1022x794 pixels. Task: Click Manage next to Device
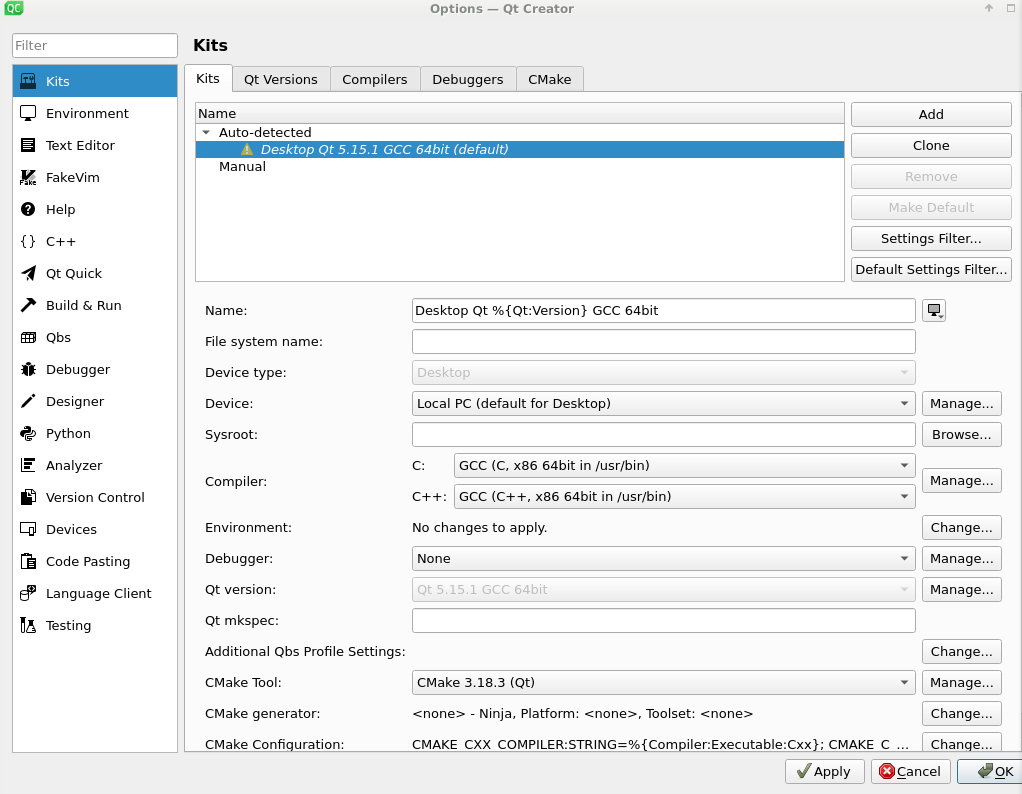click(x=961, y=404)
